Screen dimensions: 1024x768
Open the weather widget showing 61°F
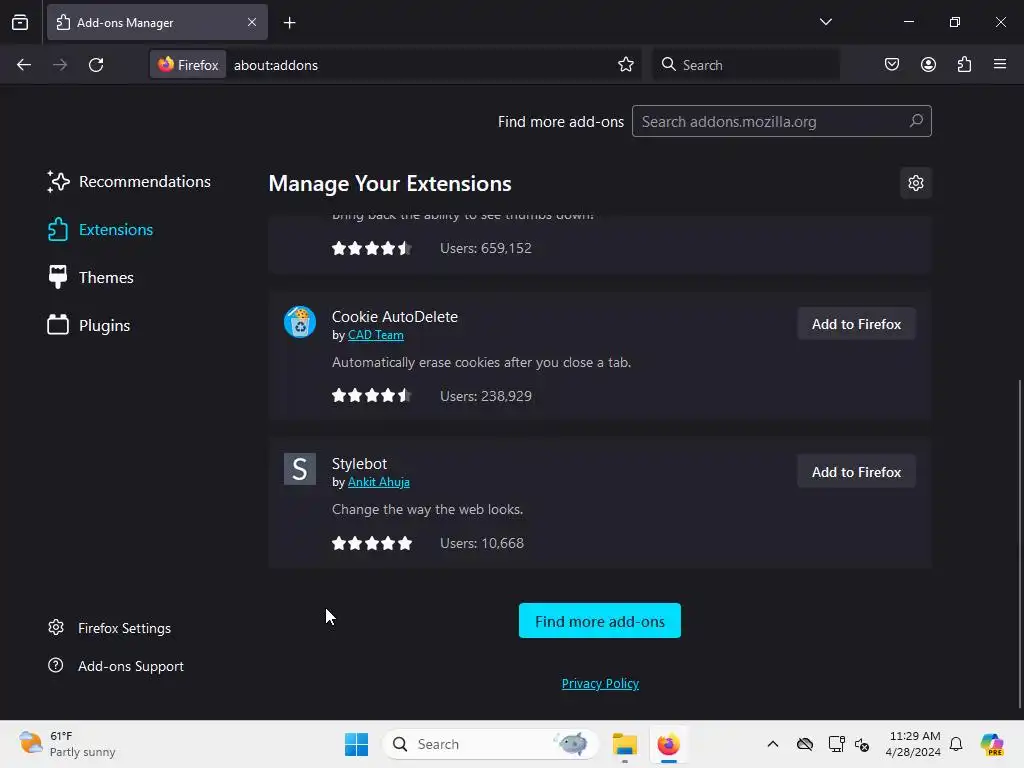(68, 744)
